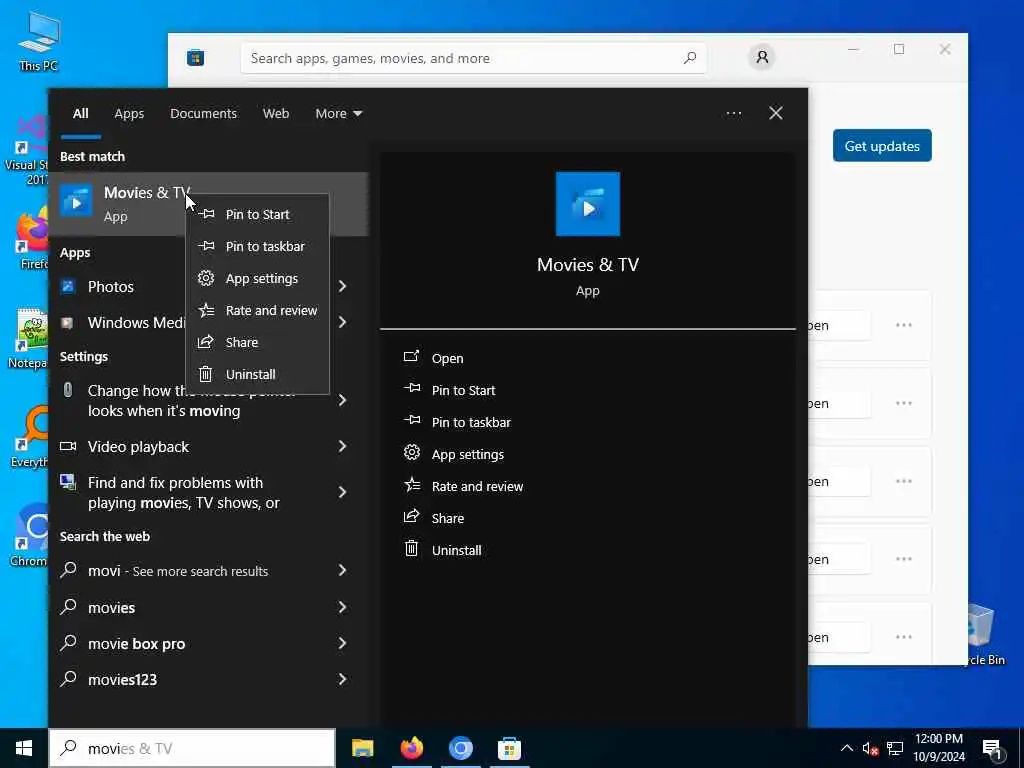Open Microsoft Store from taskbar

point(509,748)
